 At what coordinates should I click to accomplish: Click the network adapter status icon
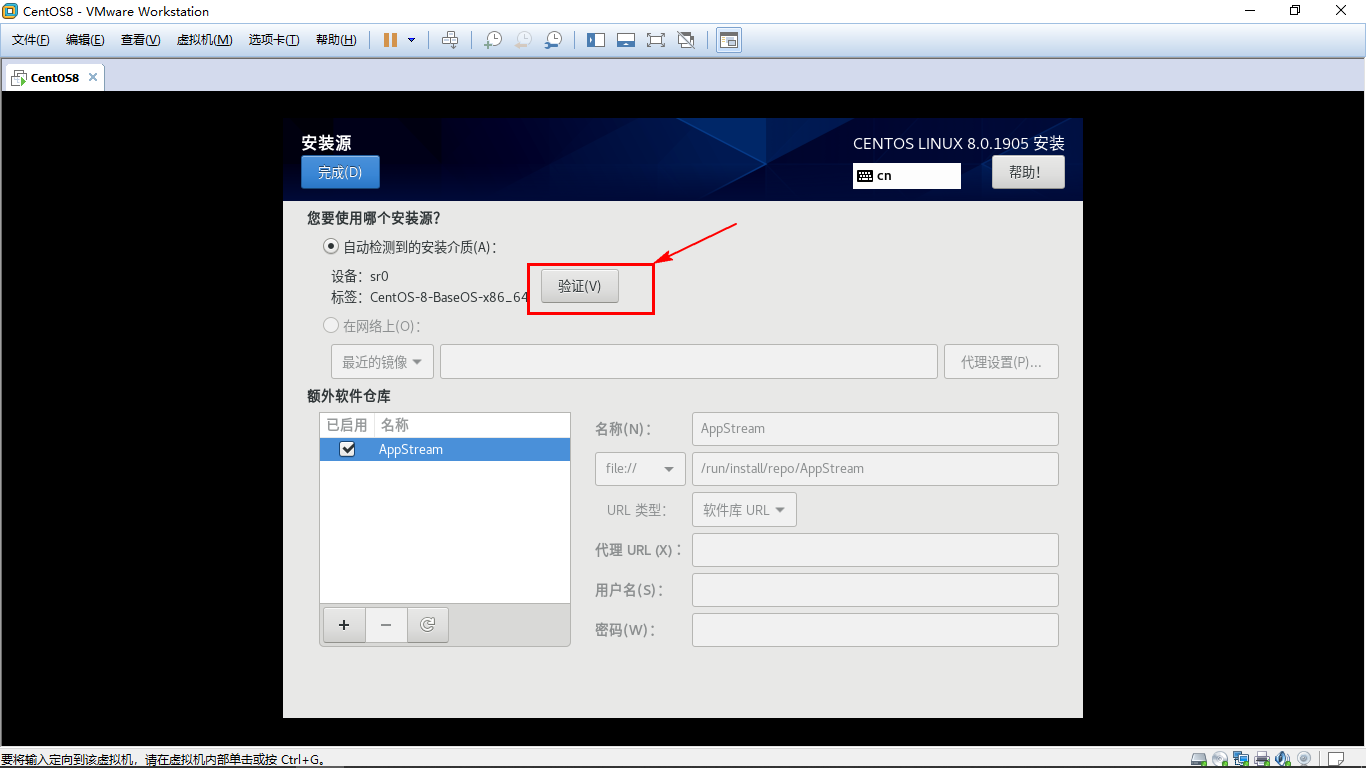(x=1241, y=759)
